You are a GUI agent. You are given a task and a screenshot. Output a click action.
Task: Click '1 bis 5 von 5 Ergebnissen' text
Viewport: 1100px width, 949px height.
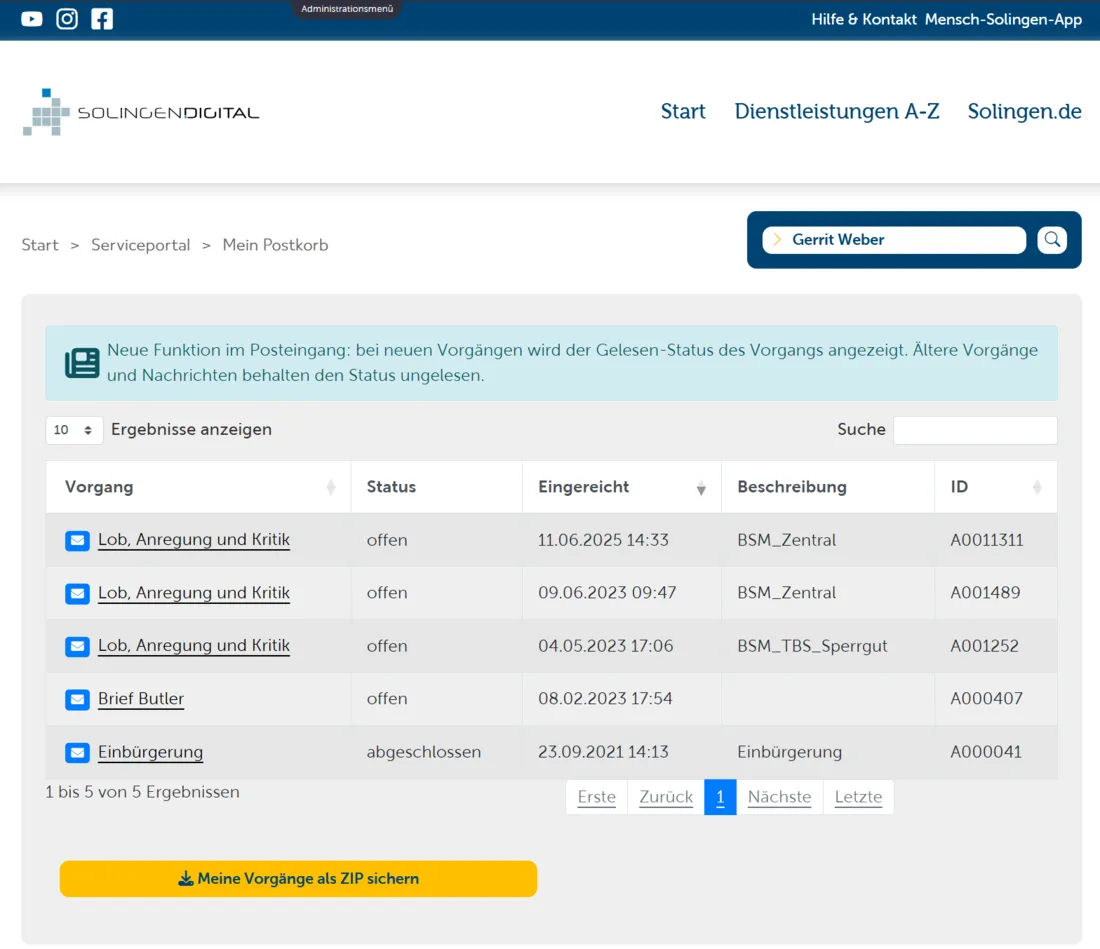pyautogui.click(x=142, y=792)
